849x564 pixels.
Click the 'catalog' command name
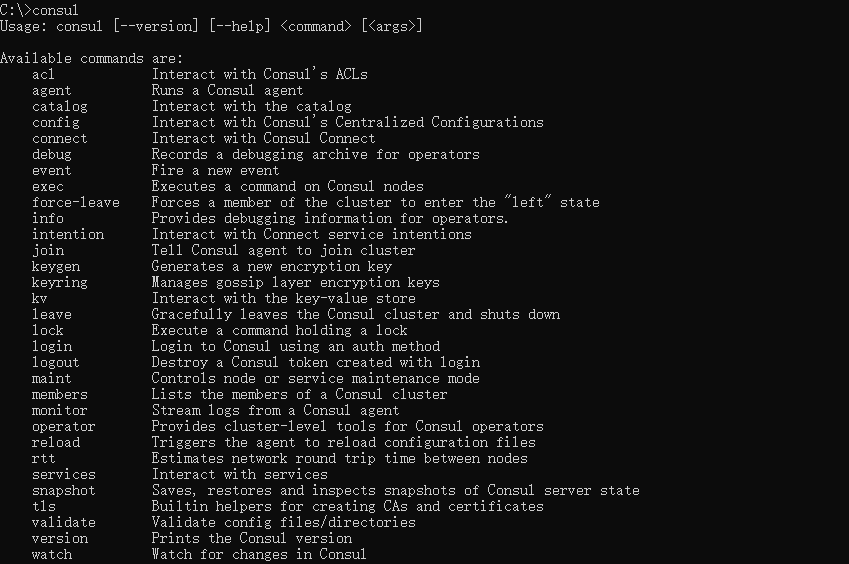(x=59, y=106)
